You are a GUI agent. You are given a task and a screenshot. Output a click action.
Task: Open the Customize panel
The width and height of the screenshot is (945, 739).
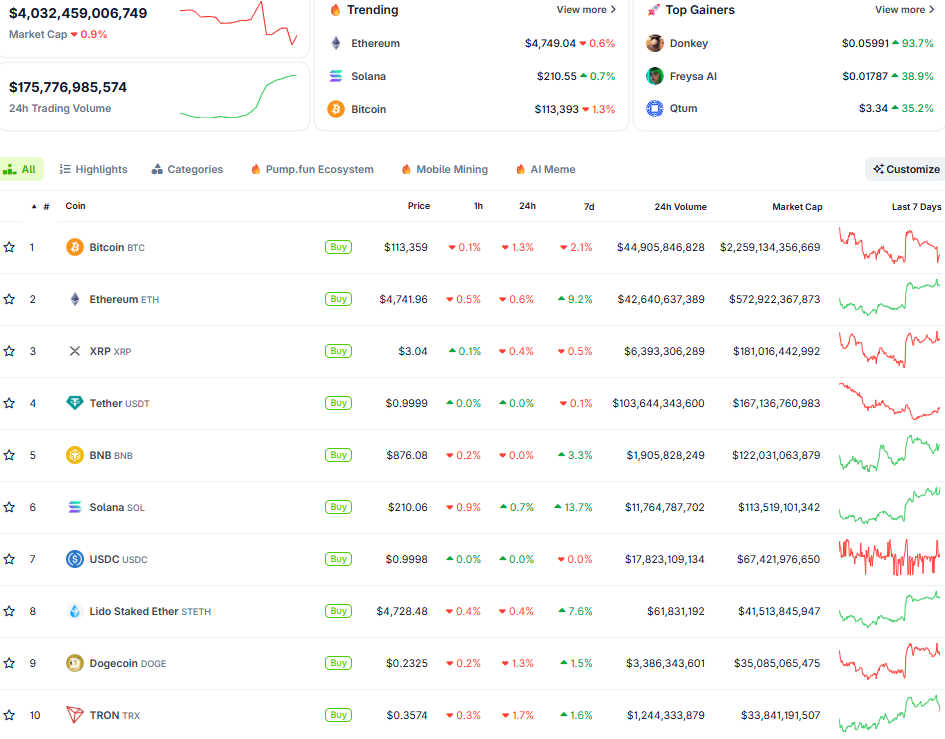click(x=903, y=169)
